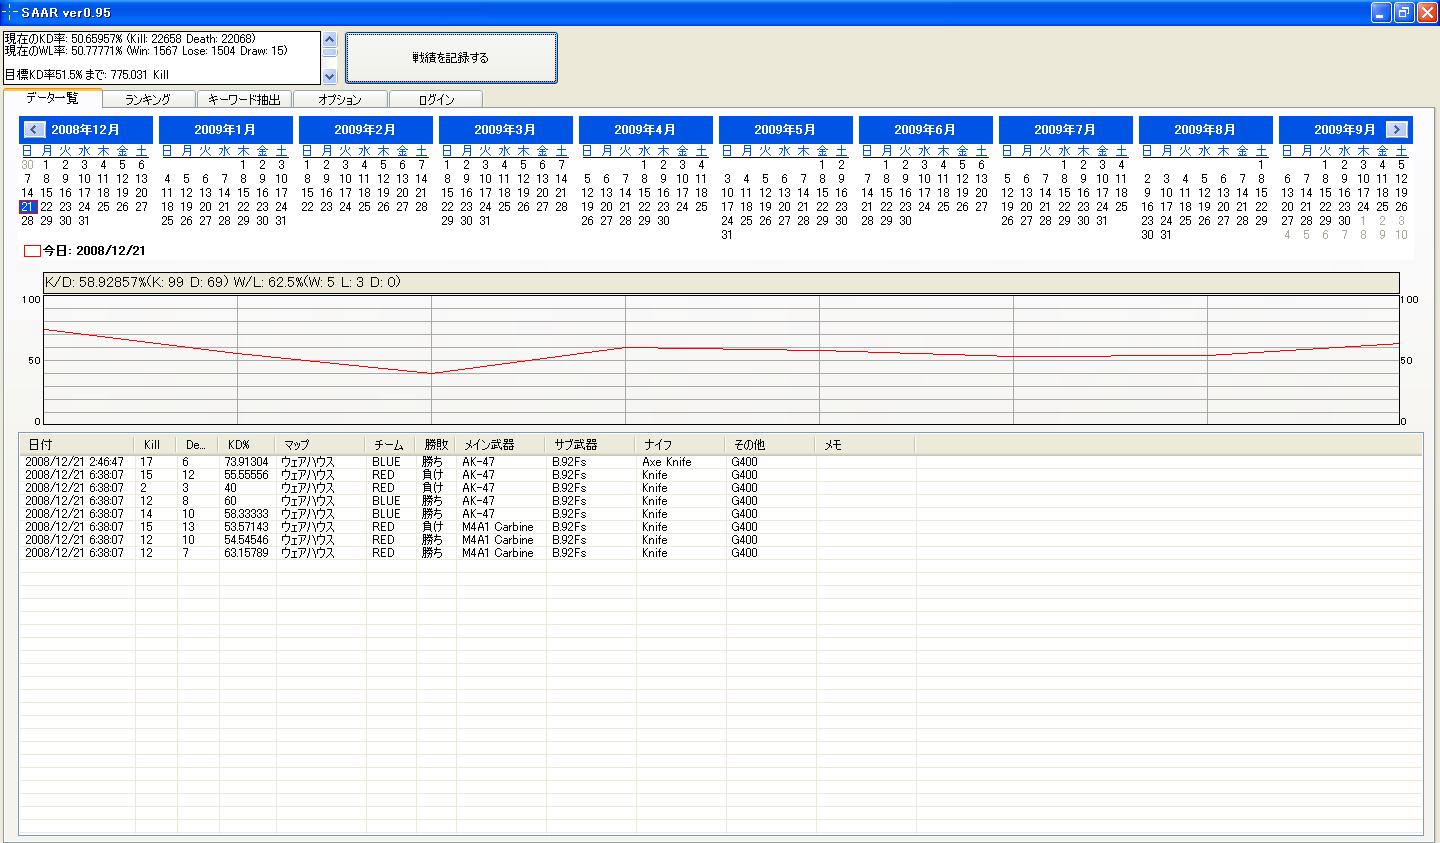
Task: Select the 2009年6月 month header
Action: pyautogui.click(x=925, y=130)
